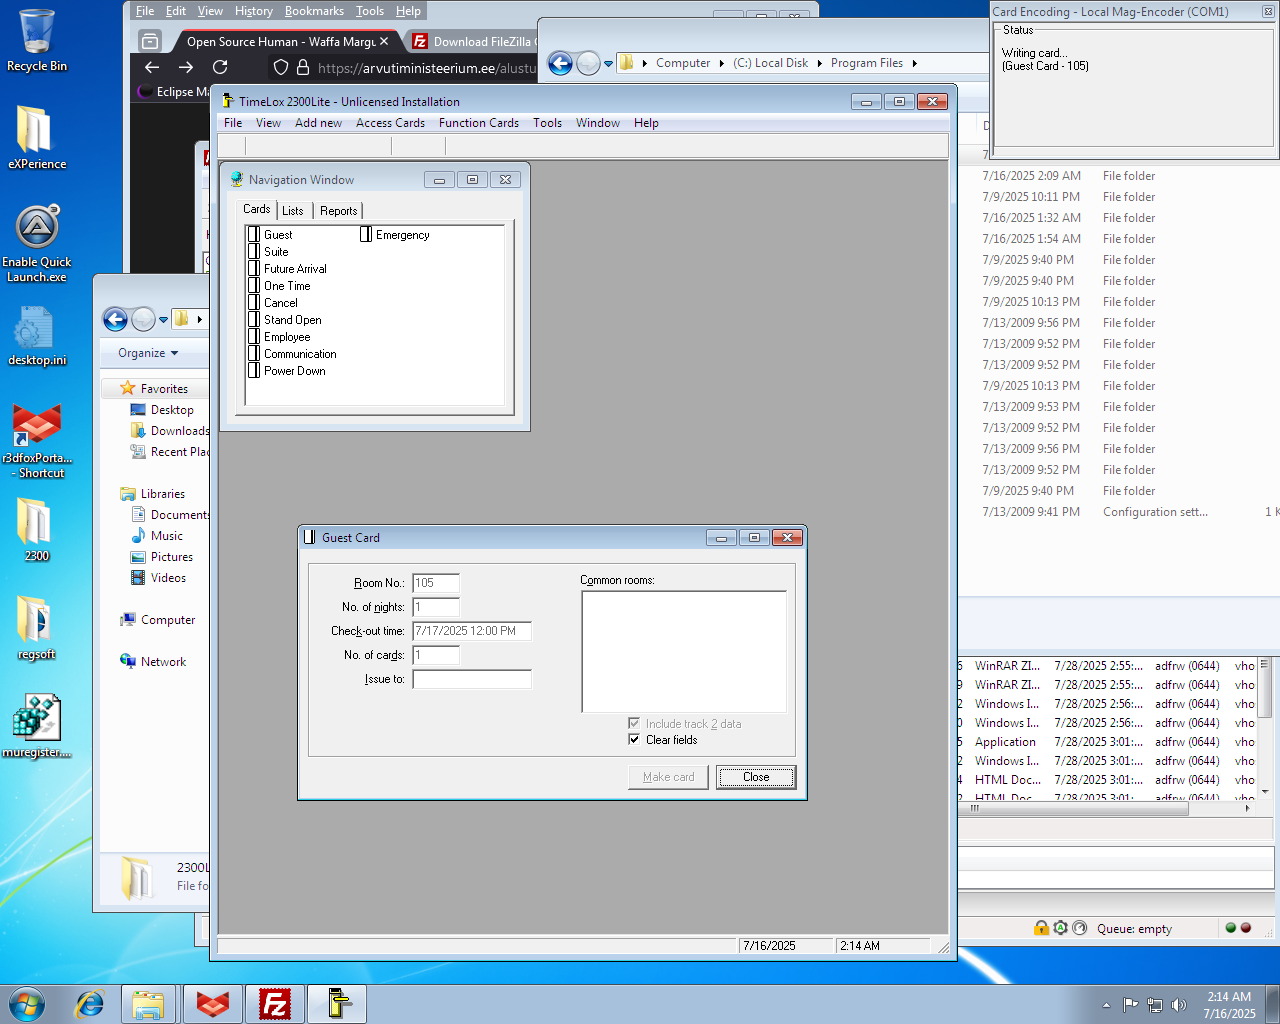
Task: Click the Close button in Guest Card
Action: click(x=756, y=777)
